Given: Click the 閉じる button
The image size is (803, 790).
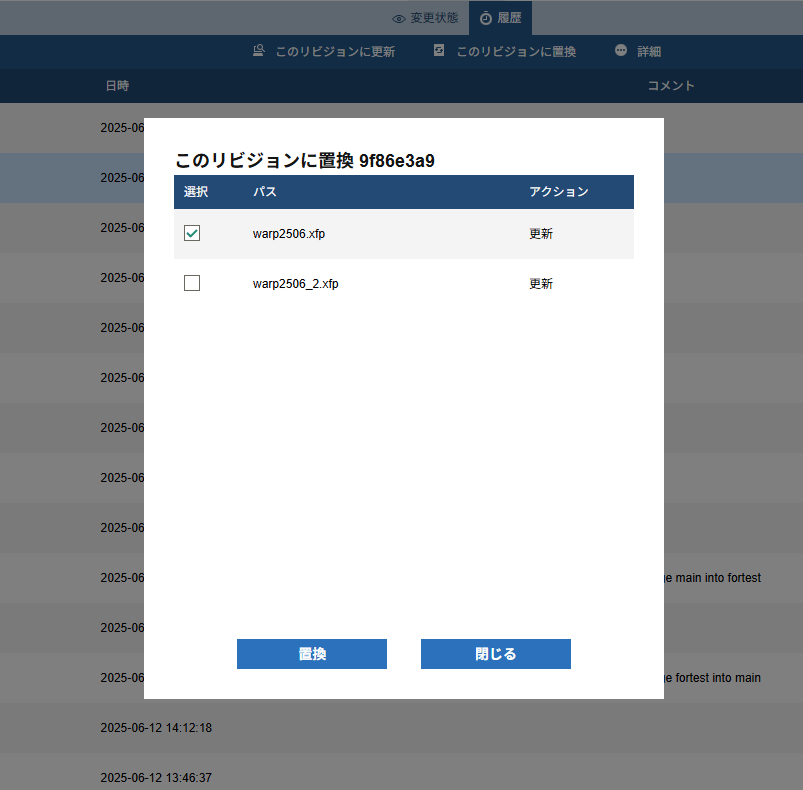Looking at the screenshot, I should click(496, 654).
